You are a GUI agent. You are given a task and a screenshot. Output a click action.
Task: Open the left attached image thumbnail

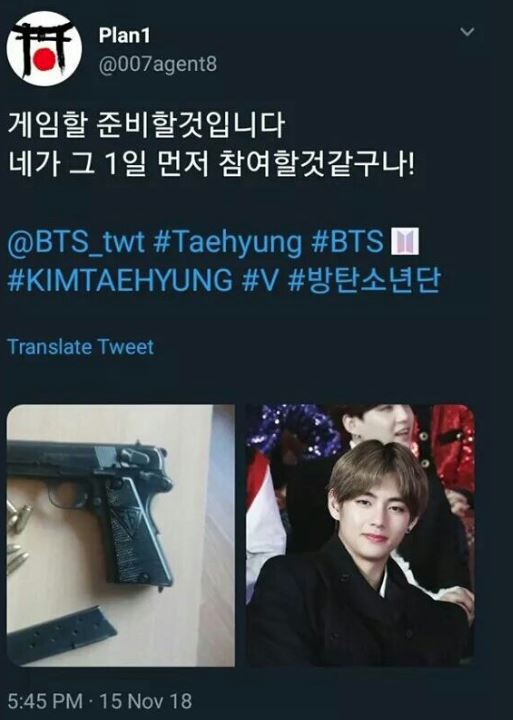pyautogui.click(x=121, y=535)
